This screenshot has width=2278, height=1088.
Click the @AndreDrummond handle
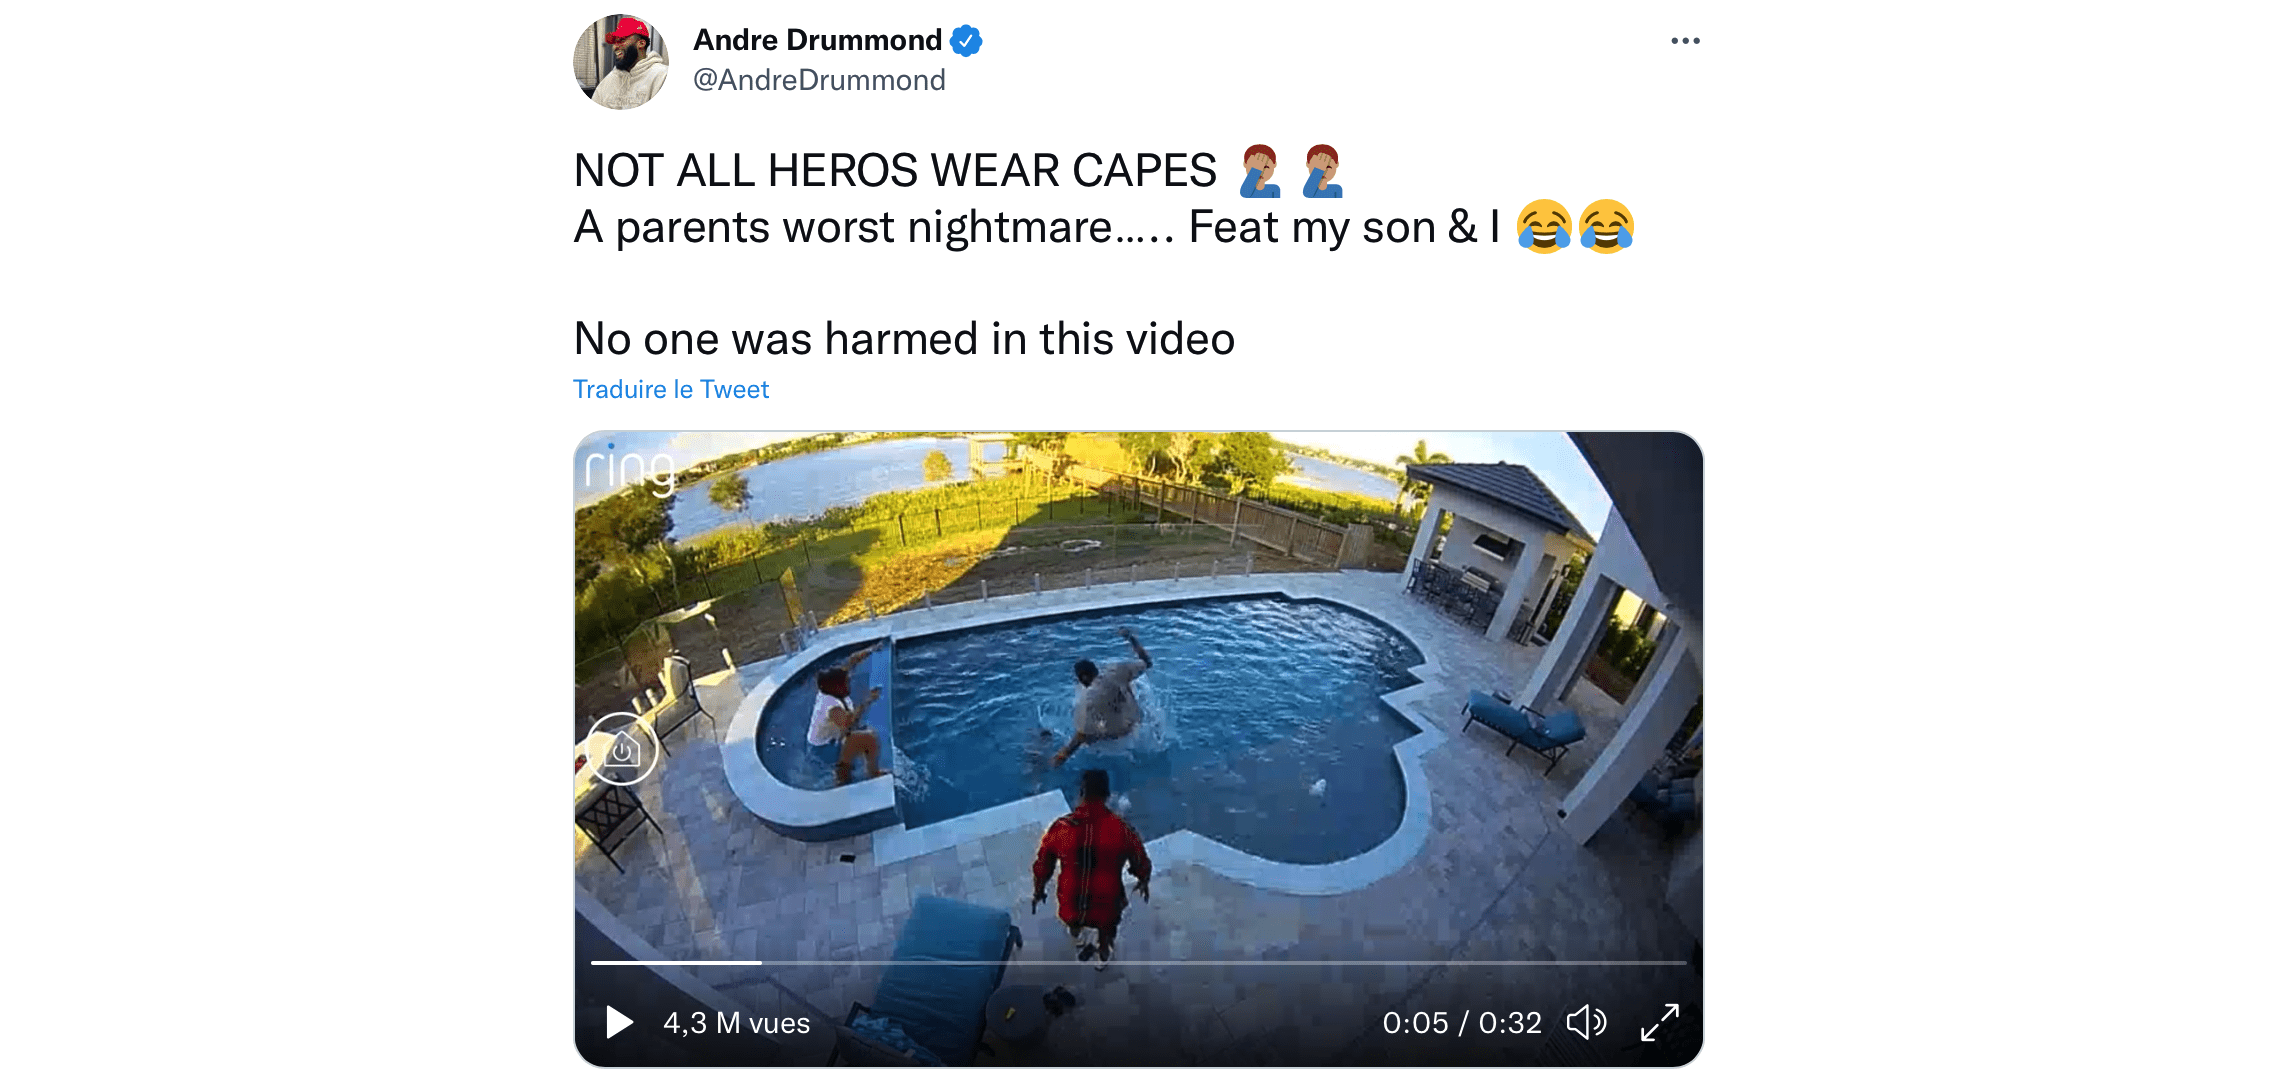(x=819, y=80)
